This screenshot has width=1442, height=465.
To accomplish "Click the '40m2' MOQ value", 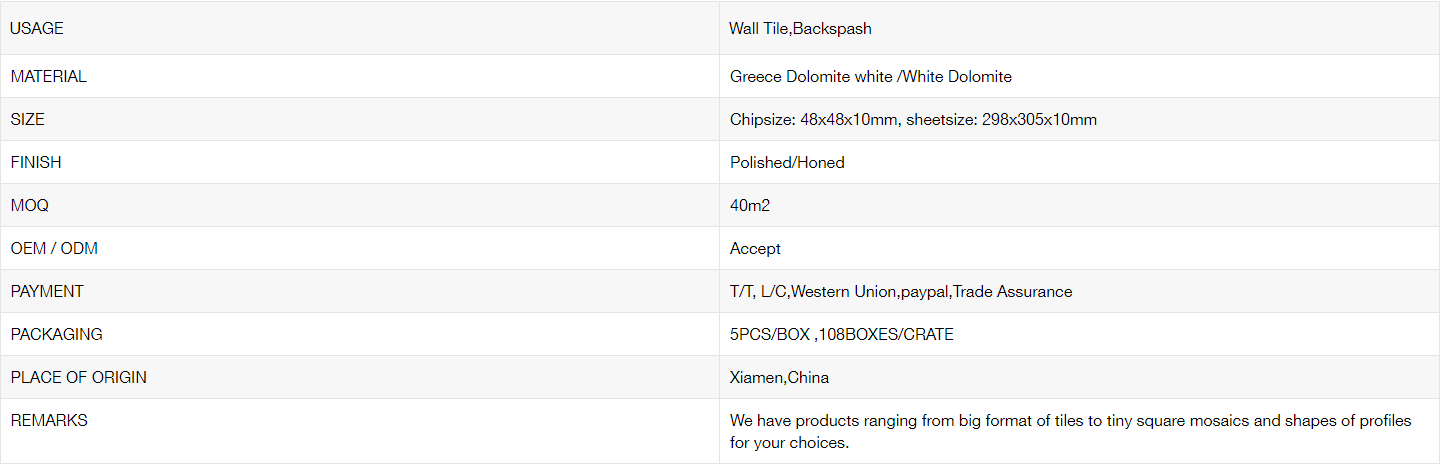I will 750,205.
